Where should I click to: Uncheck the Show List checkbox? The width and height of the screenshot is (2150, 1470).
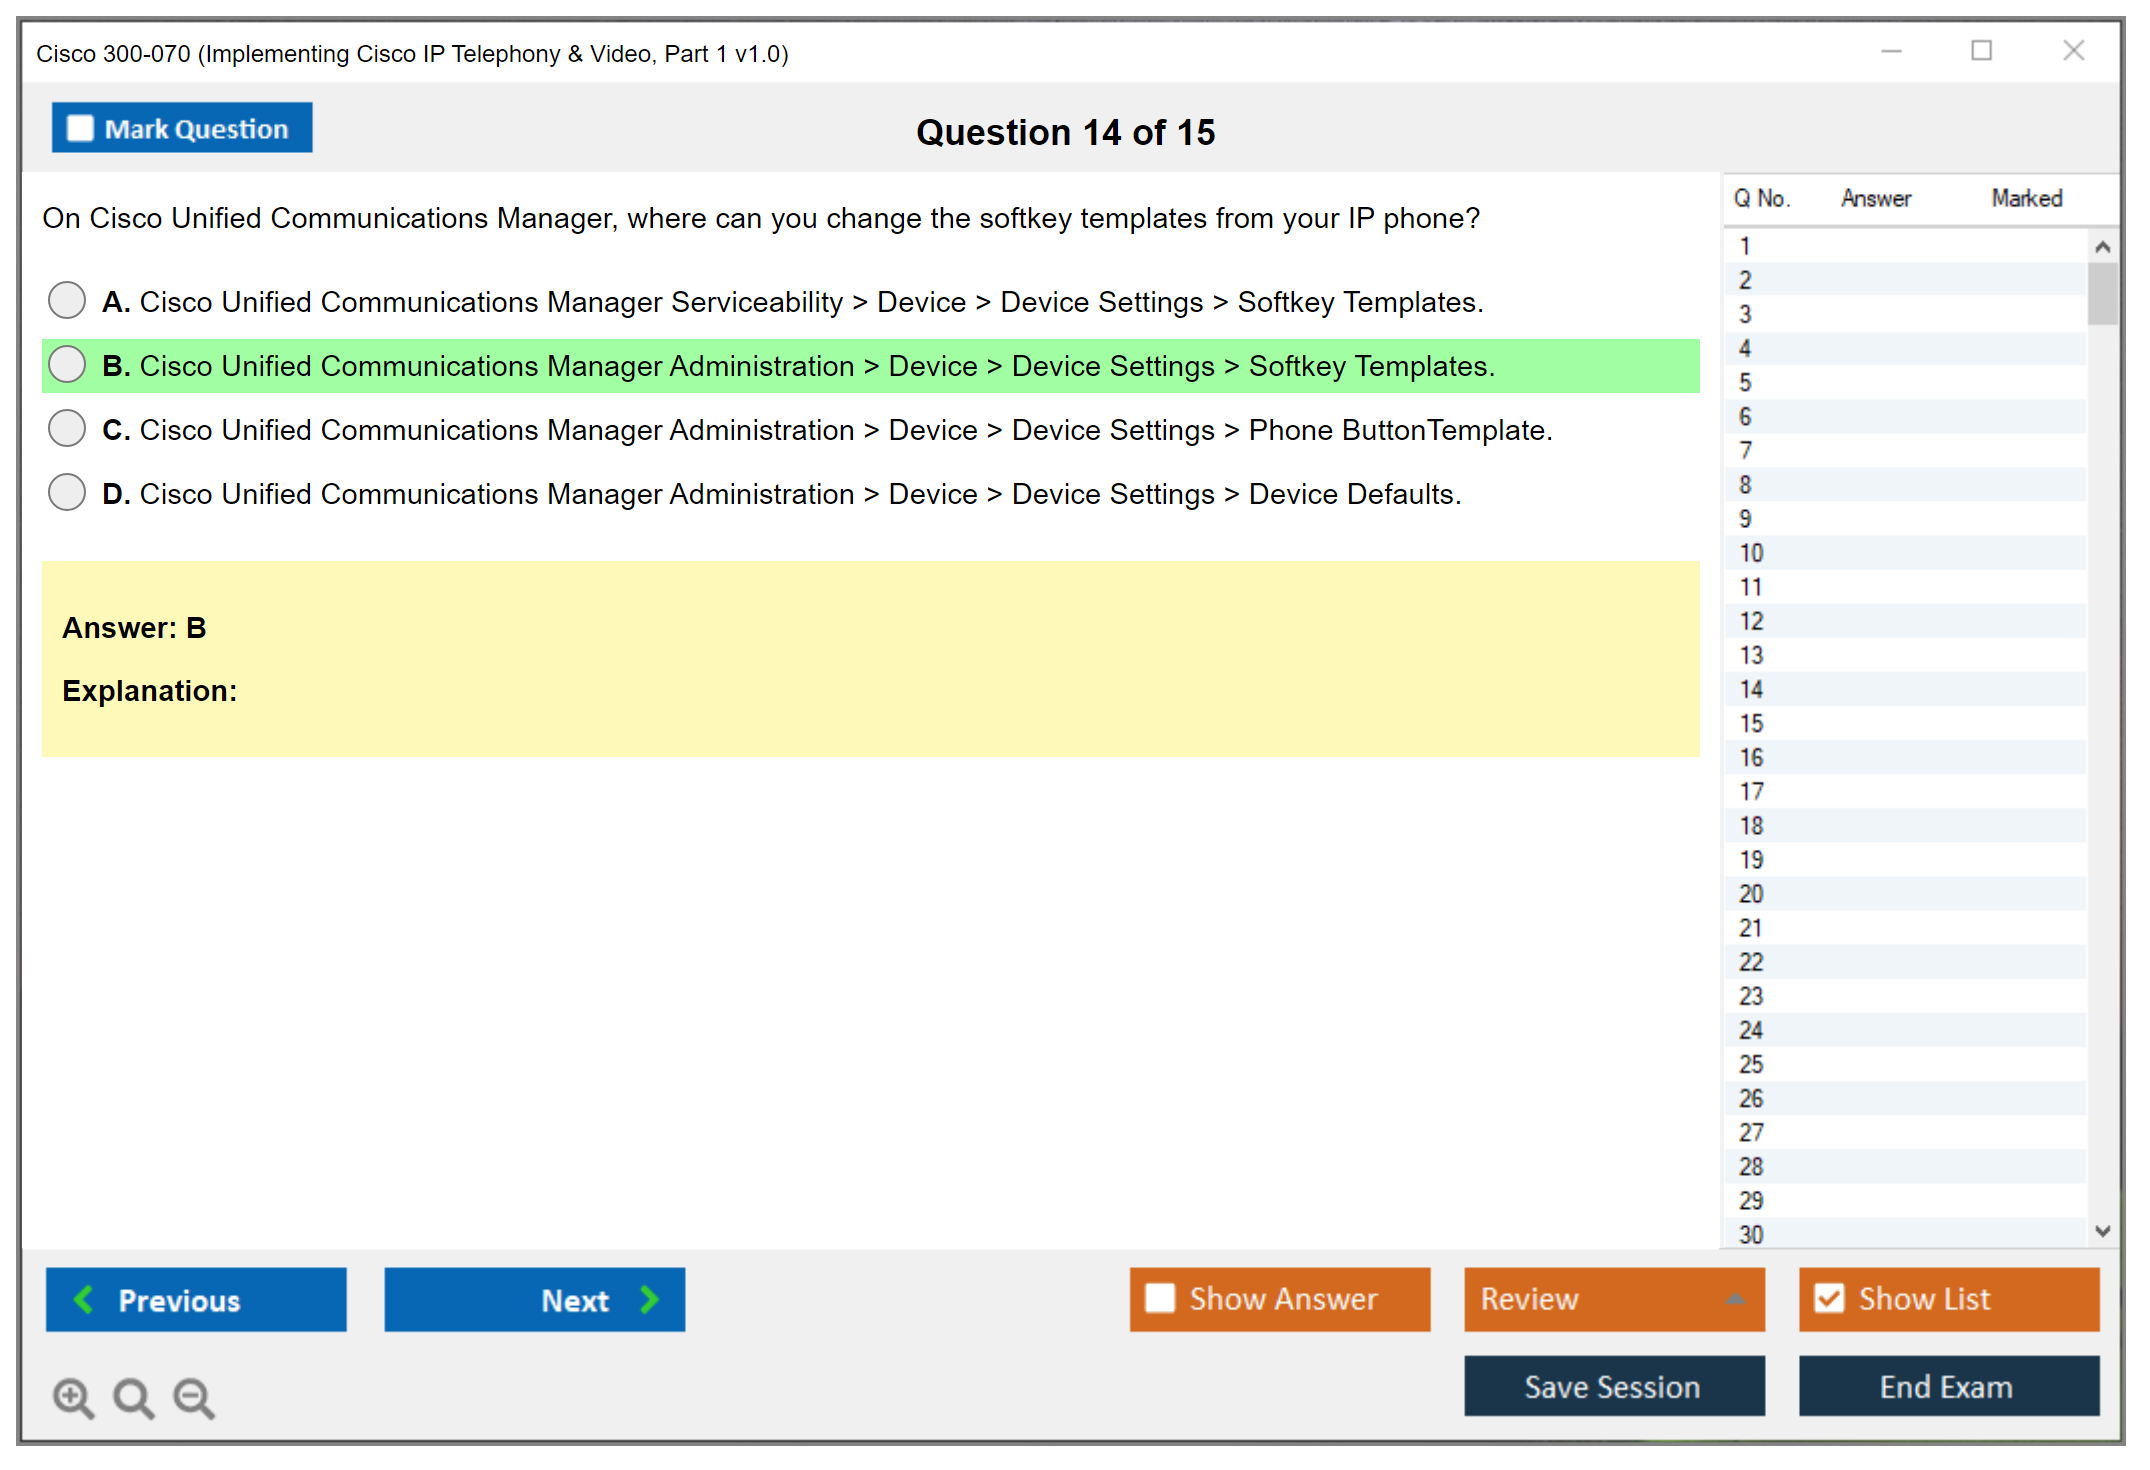tap(1829, 1298)
